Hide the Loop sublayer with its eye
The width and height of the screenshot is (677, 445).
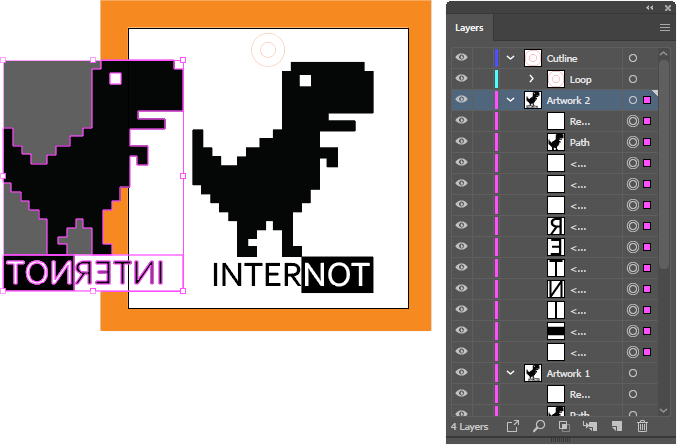[461, 79]
